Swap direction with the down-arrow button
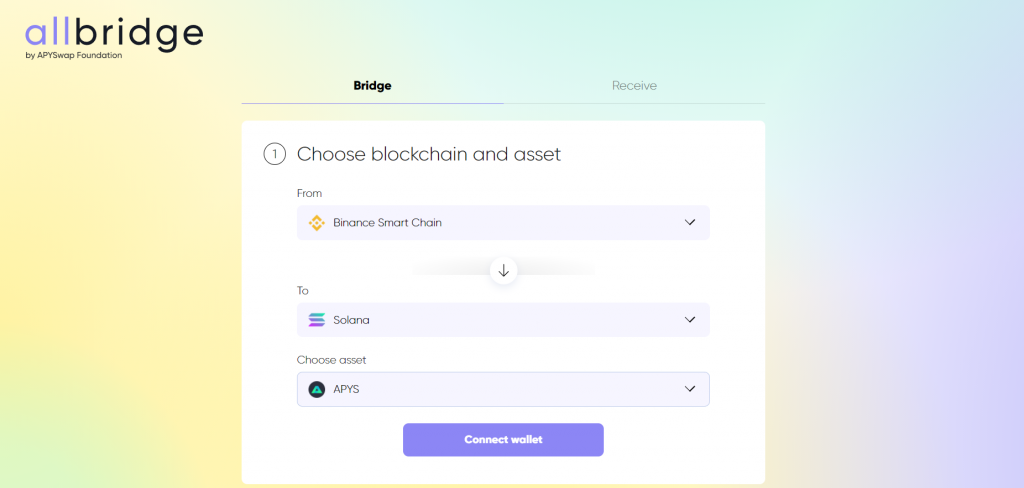The image size is (1024, 488). (504, 270)
